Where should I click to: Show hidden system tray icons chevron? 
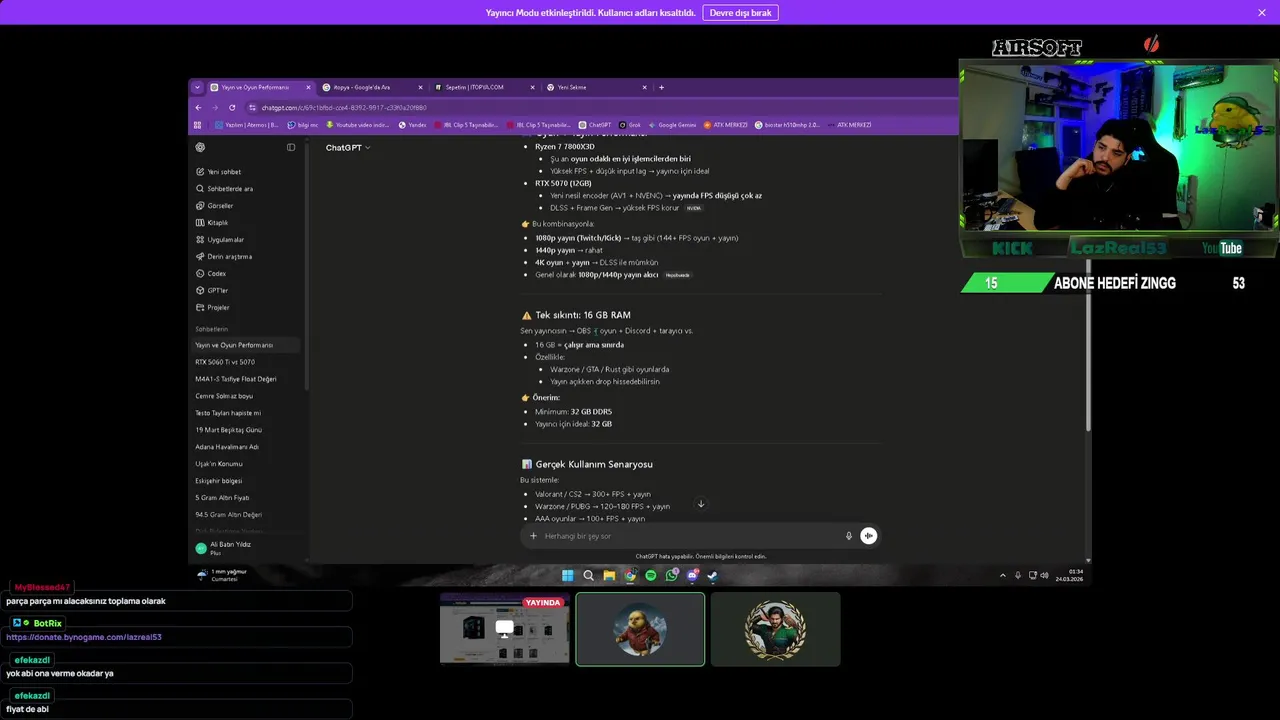coord(1003,575)
